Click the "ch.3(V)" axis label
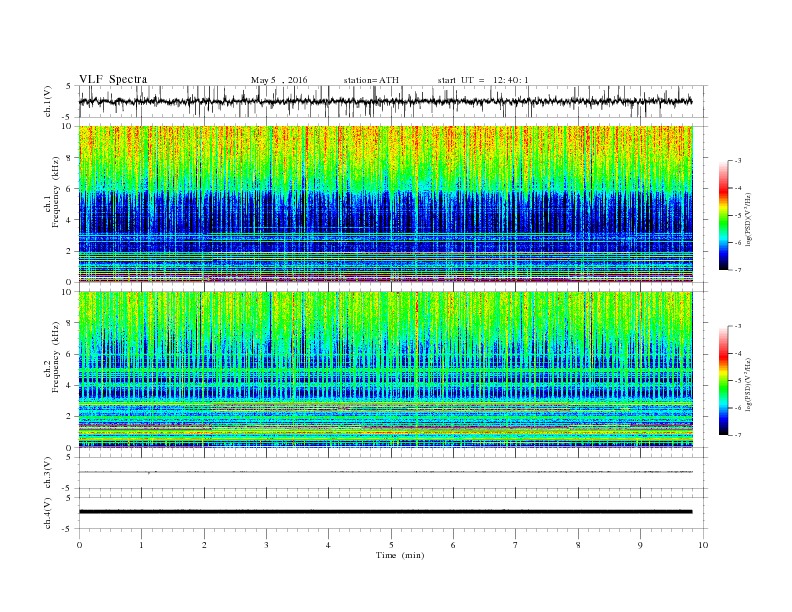792x612 pixels. pos(48,473)
